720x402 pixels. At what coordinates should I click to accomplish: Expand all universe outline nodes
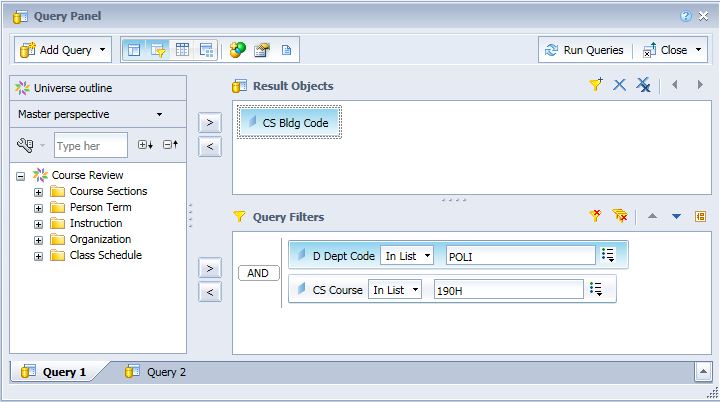coord(146,145)
